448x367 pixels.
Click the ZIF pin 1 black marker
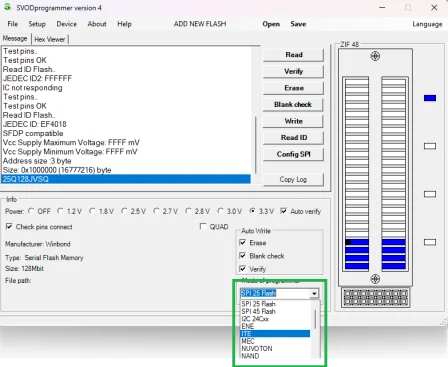[348, 242]
